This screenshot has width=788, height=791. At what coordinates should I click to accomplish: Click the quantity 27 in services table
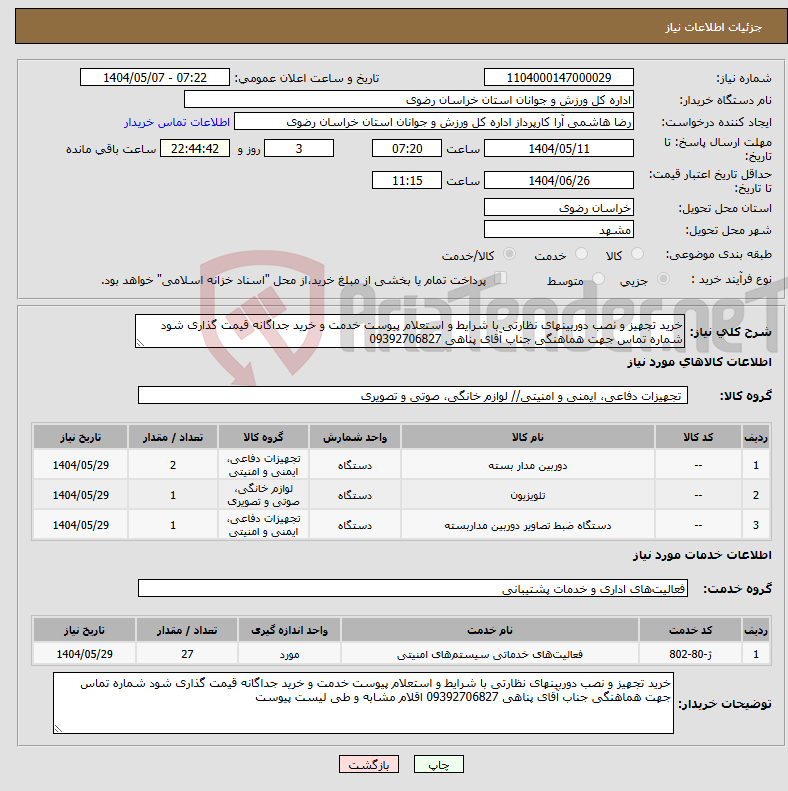click(187, 654)
